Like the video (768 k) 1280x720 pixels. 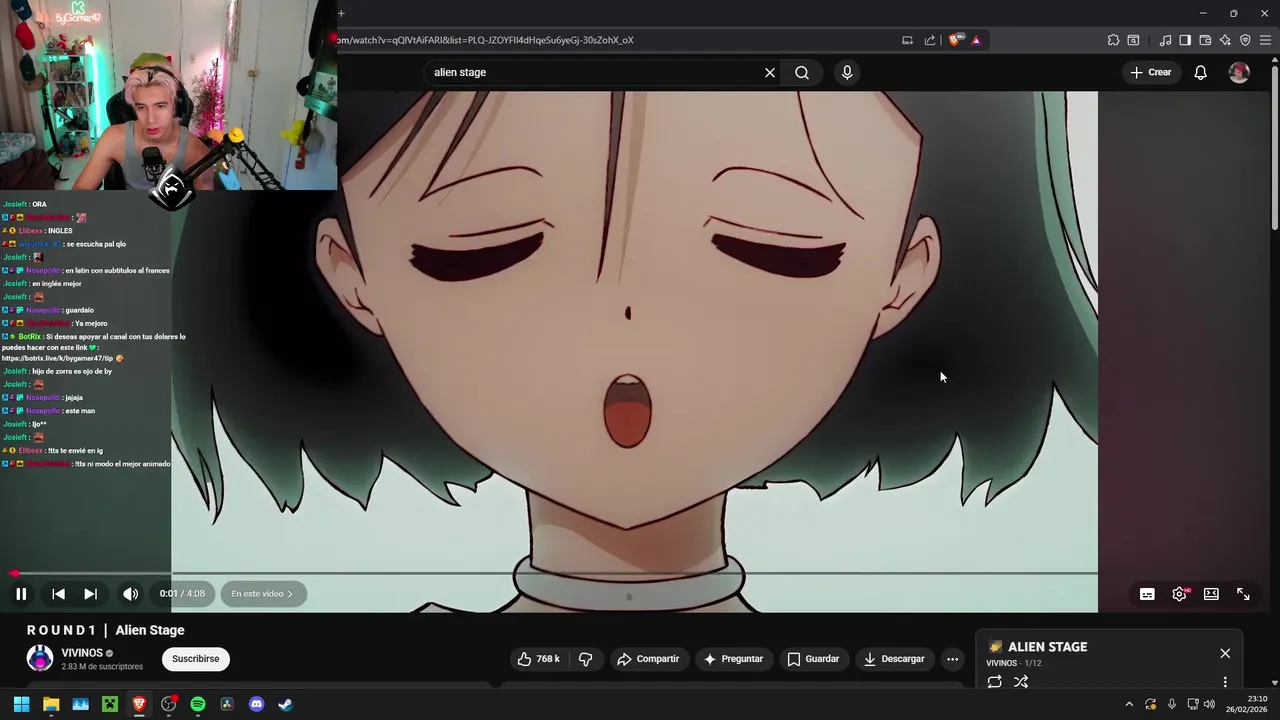tap(538, 659)
